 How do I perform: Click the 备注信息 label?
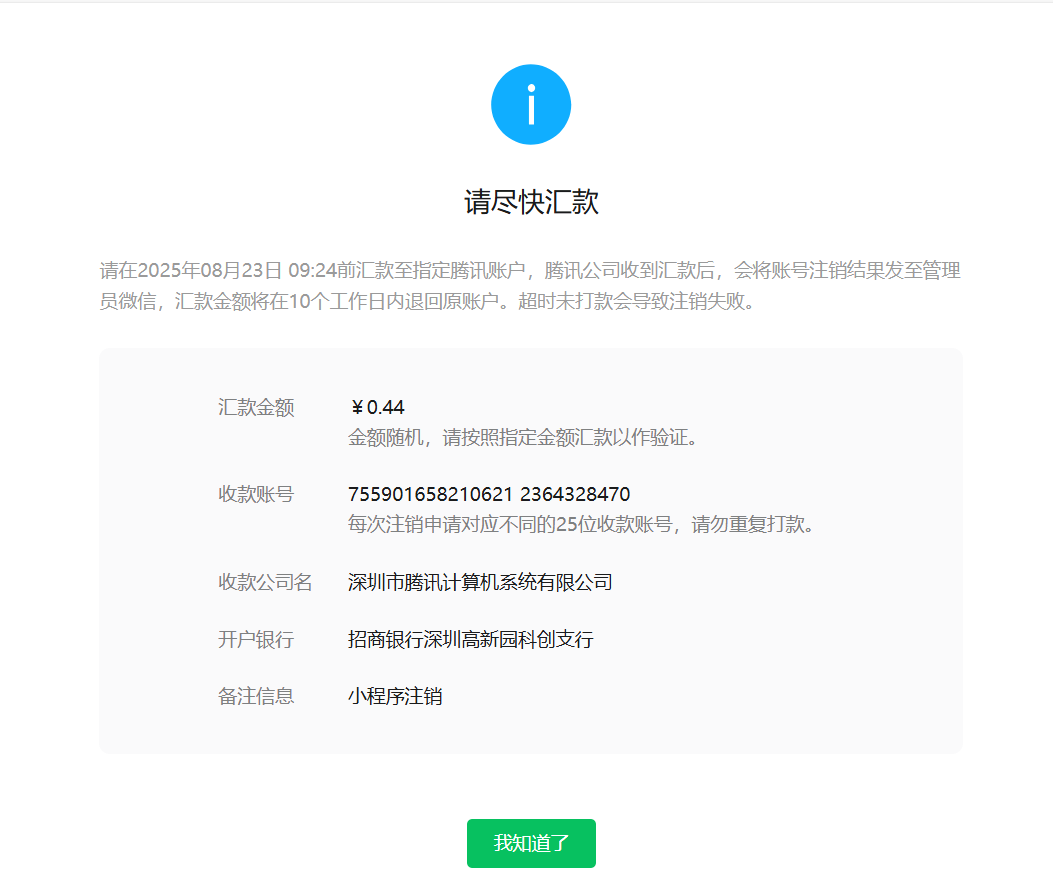pyautogui.click(x=256, y=696)
